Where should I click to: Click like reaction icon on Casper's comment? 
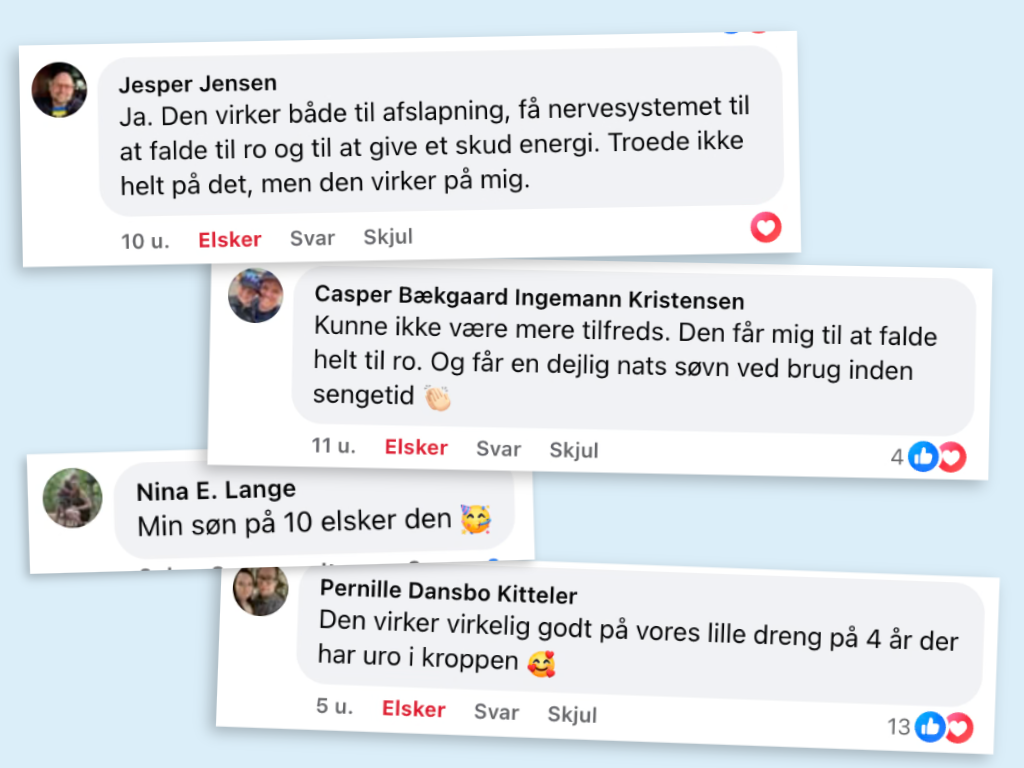tap(924, 457)
